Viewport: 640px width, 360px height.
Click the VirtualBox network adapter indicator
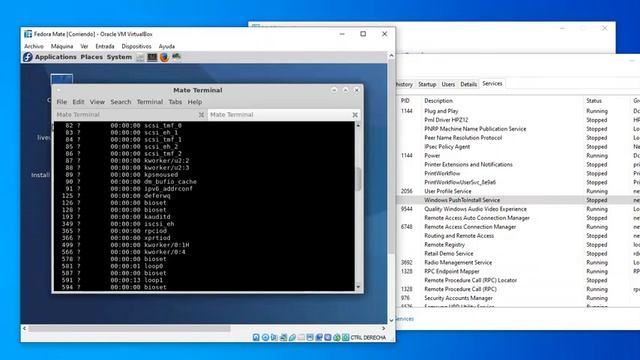pos(283,337)
